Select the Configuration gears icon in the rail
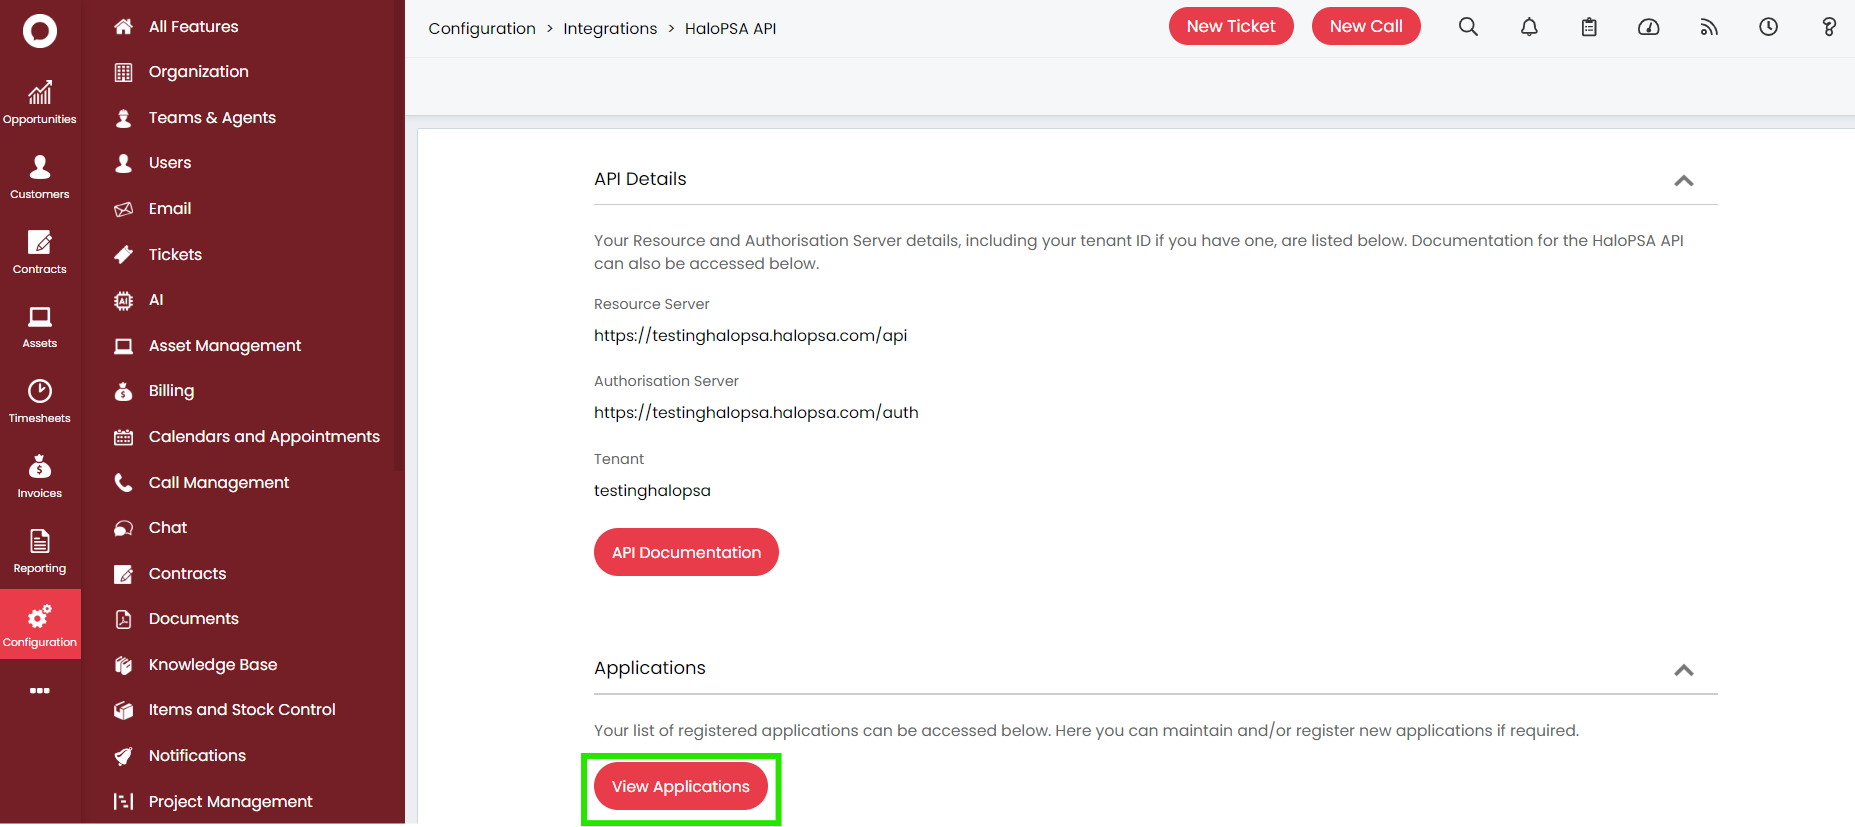The height and width of the screenshot is (827, 1855). (40, 625)
